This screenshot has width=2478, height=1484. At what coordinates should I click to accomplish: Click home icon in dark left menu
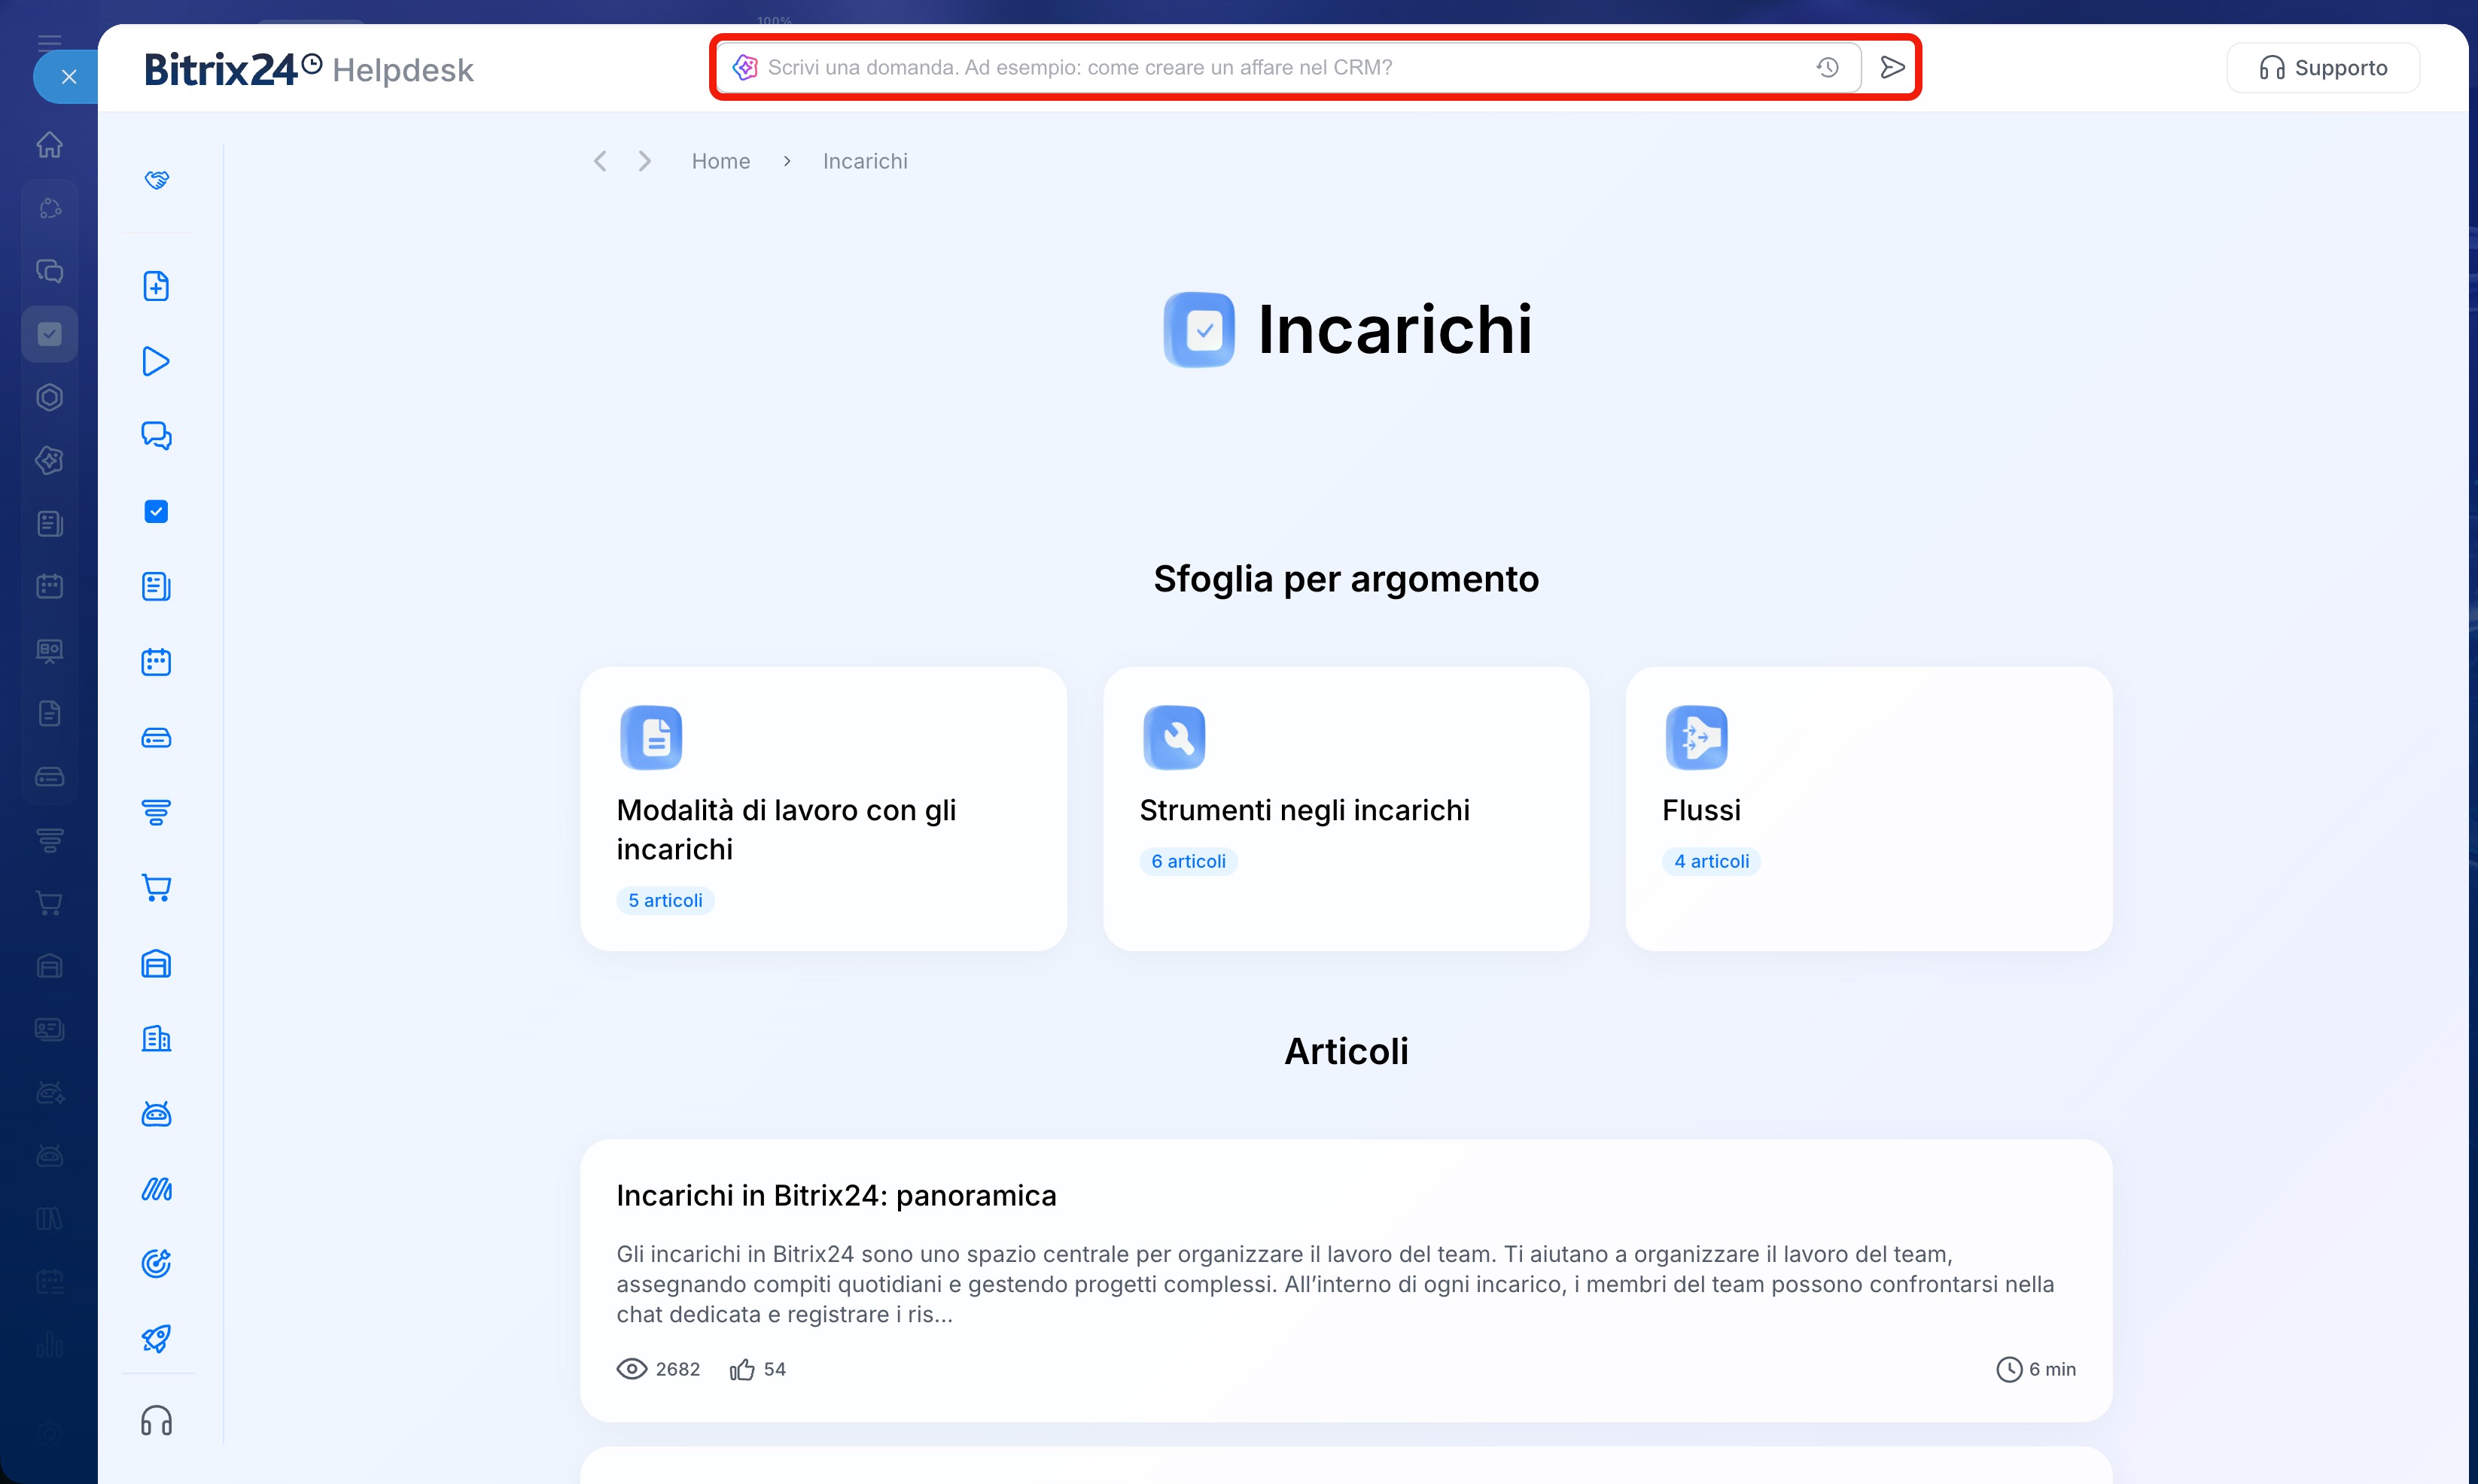49,145
